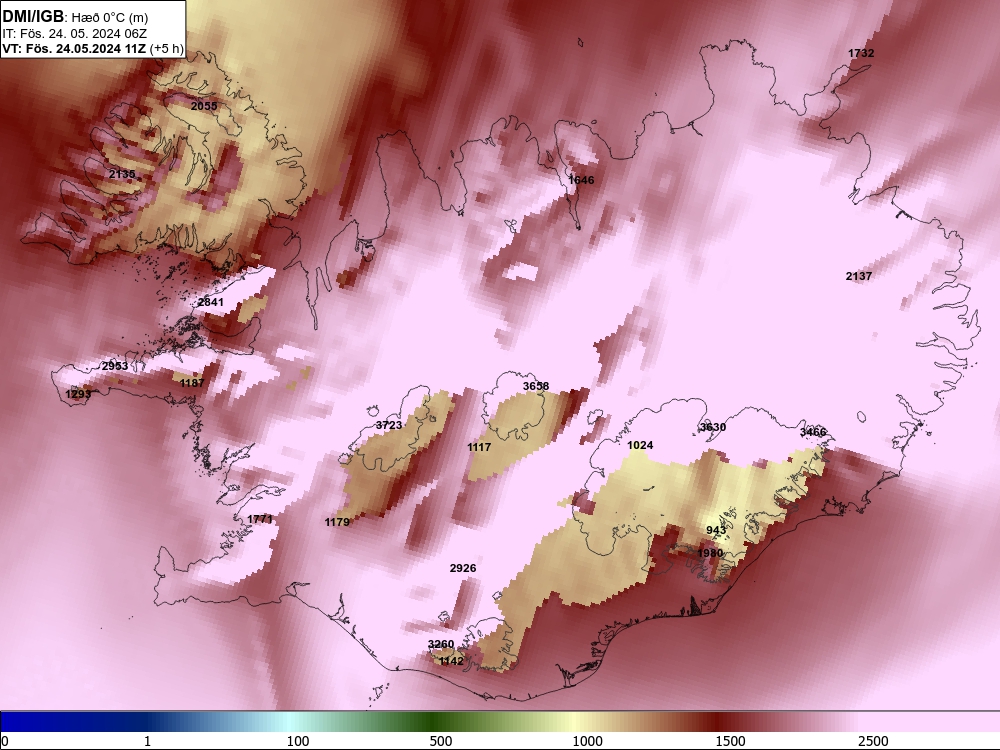Click the DMI/IGB title in the legend box
1000x750 pixels.
[x=33, y=17]
